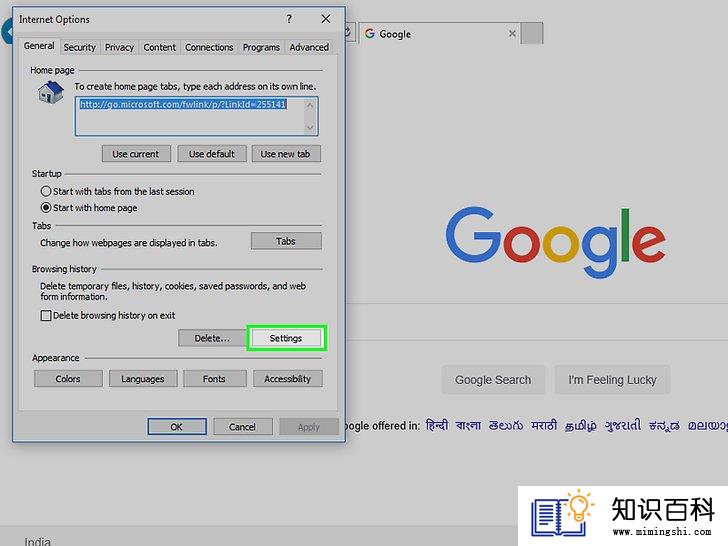Click the Google logo
Viewport: 728px width, 546px height.
point(556,241)
